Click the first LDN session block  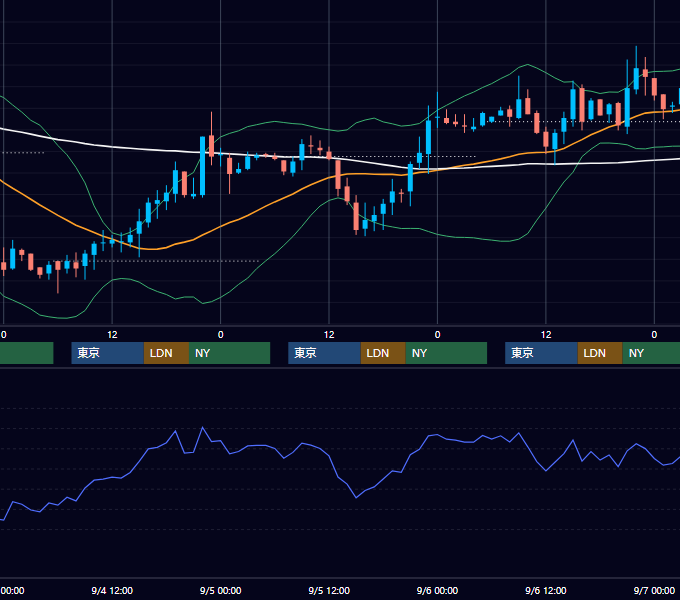(166, 353)
